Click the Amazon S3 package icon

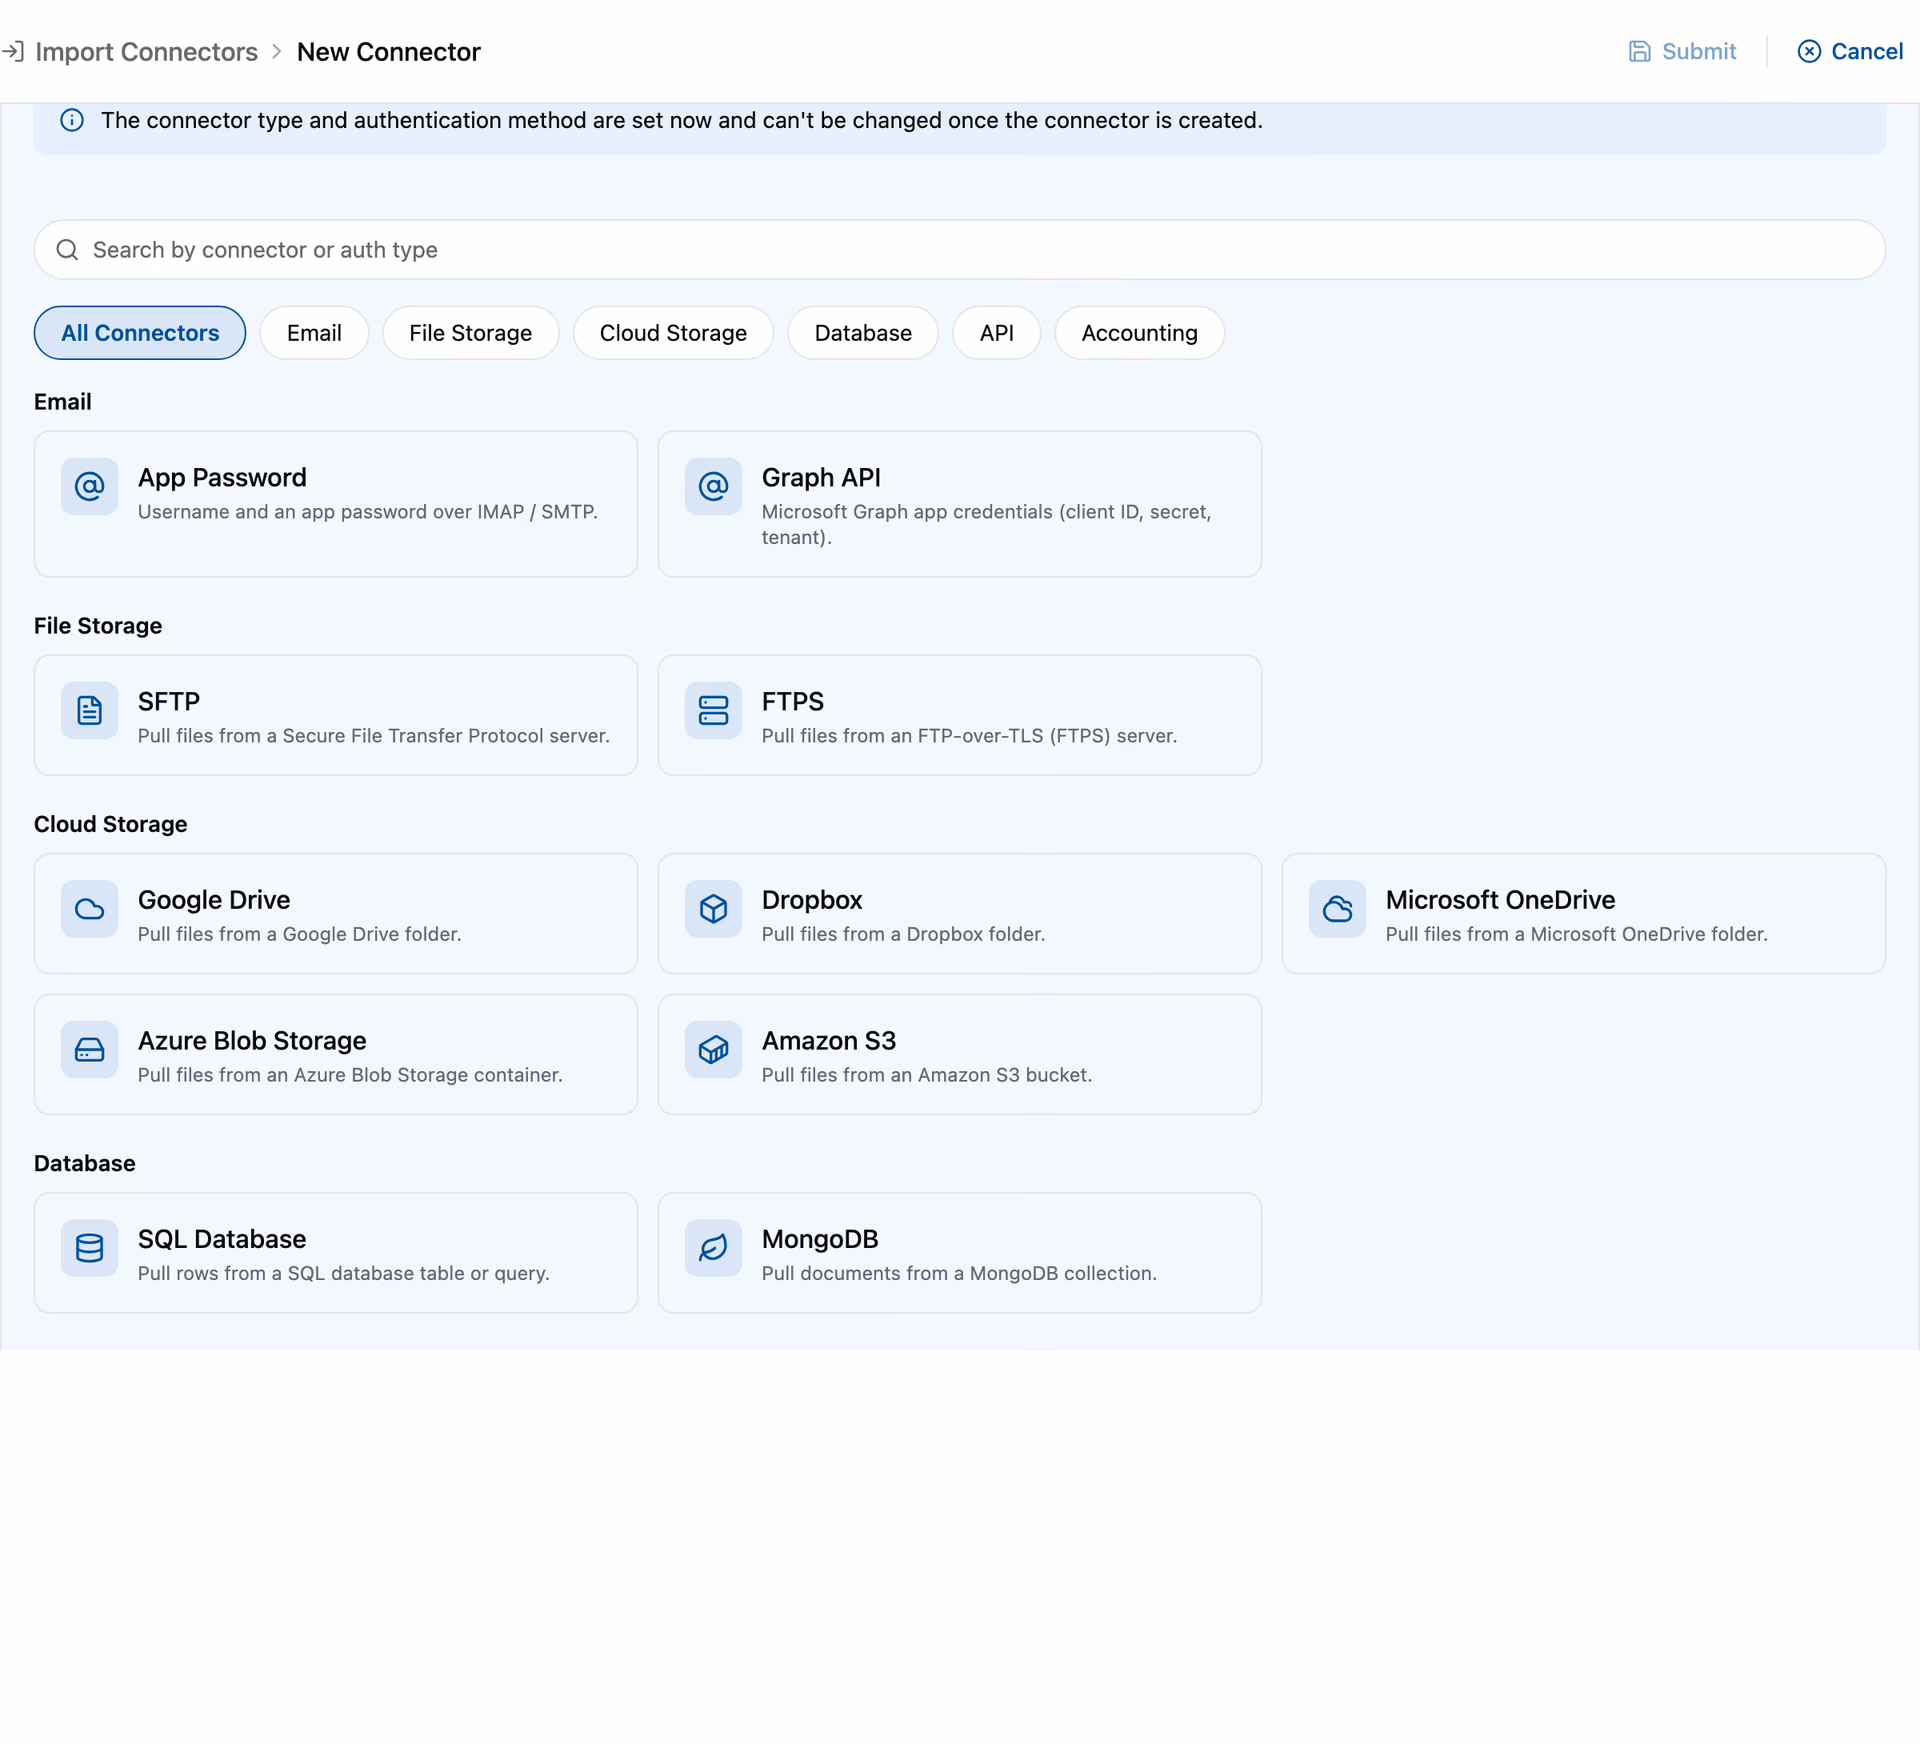[x=713, y=1050]
